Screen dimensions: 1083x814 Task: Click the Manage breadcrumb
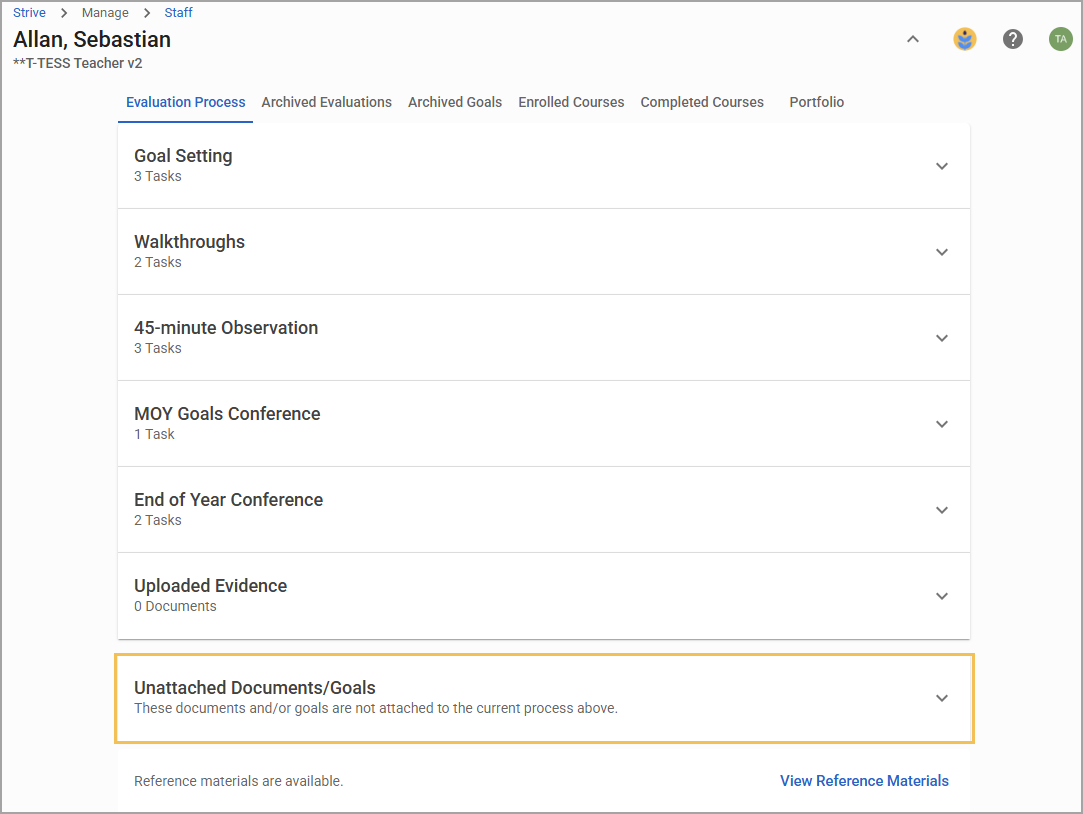click(105, 12)
